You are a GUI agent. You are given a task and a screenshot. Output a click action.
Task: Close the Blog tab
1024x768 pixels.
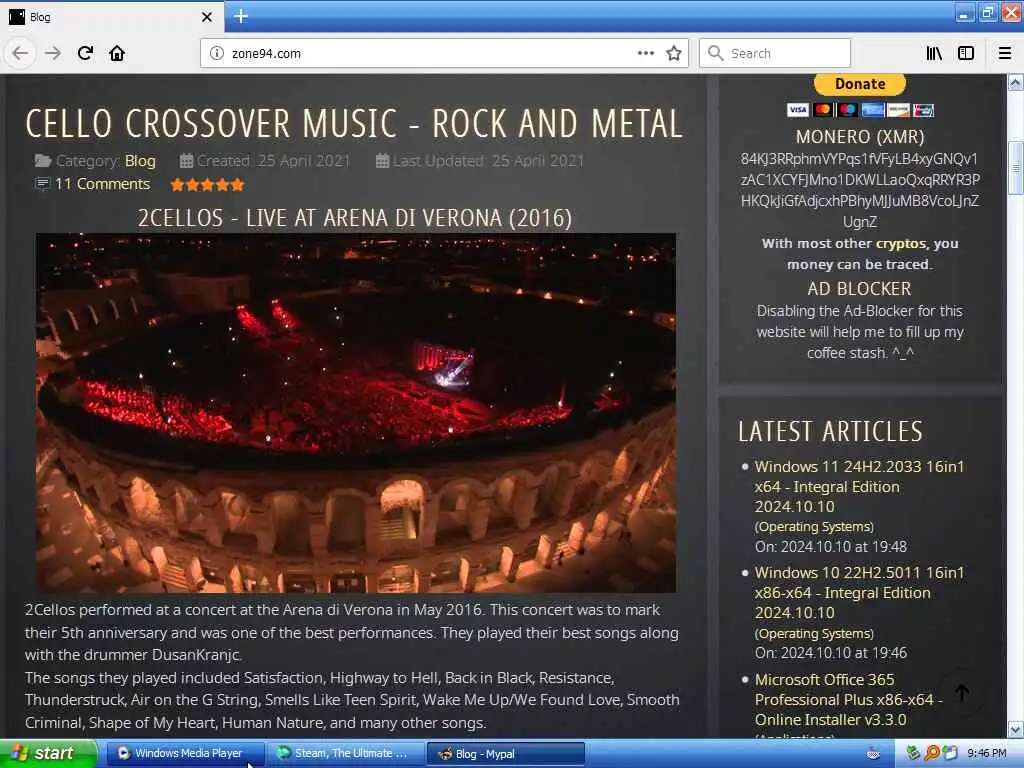(207, 17)
